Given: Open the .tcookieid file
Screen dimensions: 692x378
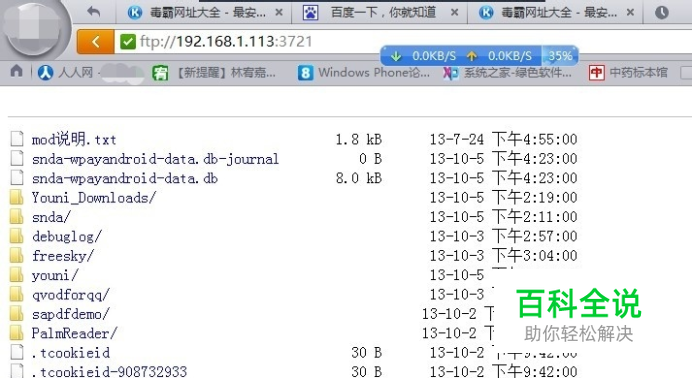Looking at the screenshot, I should point(71,353).
